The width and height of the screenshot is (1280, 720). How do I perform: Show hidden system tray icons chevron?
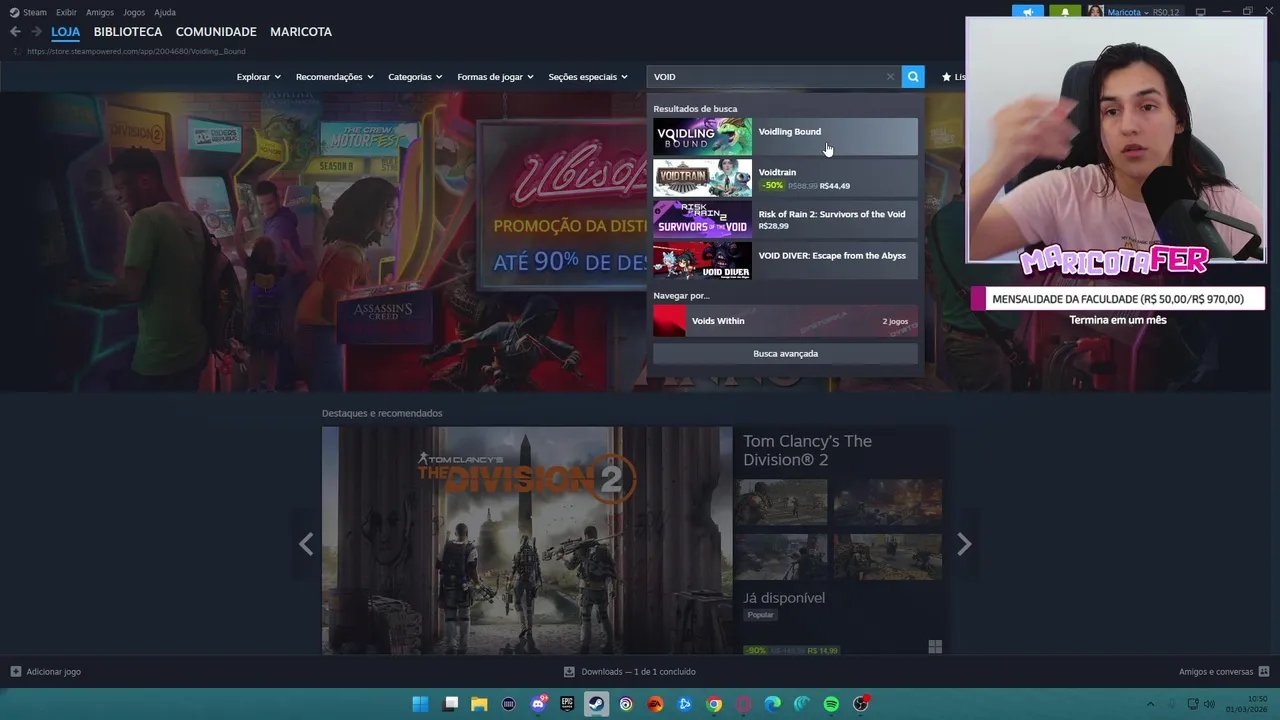1150,704
